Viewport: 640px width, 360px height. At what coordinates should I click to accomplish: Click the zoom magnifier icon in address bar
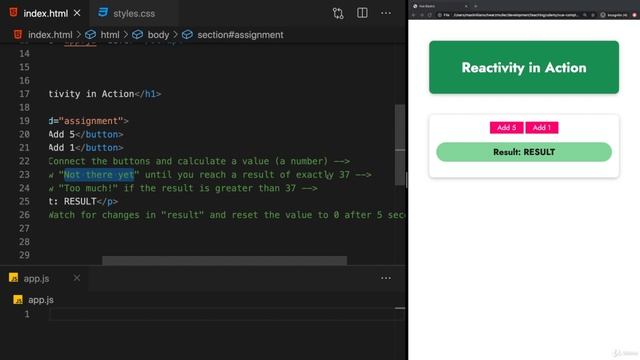584,15
